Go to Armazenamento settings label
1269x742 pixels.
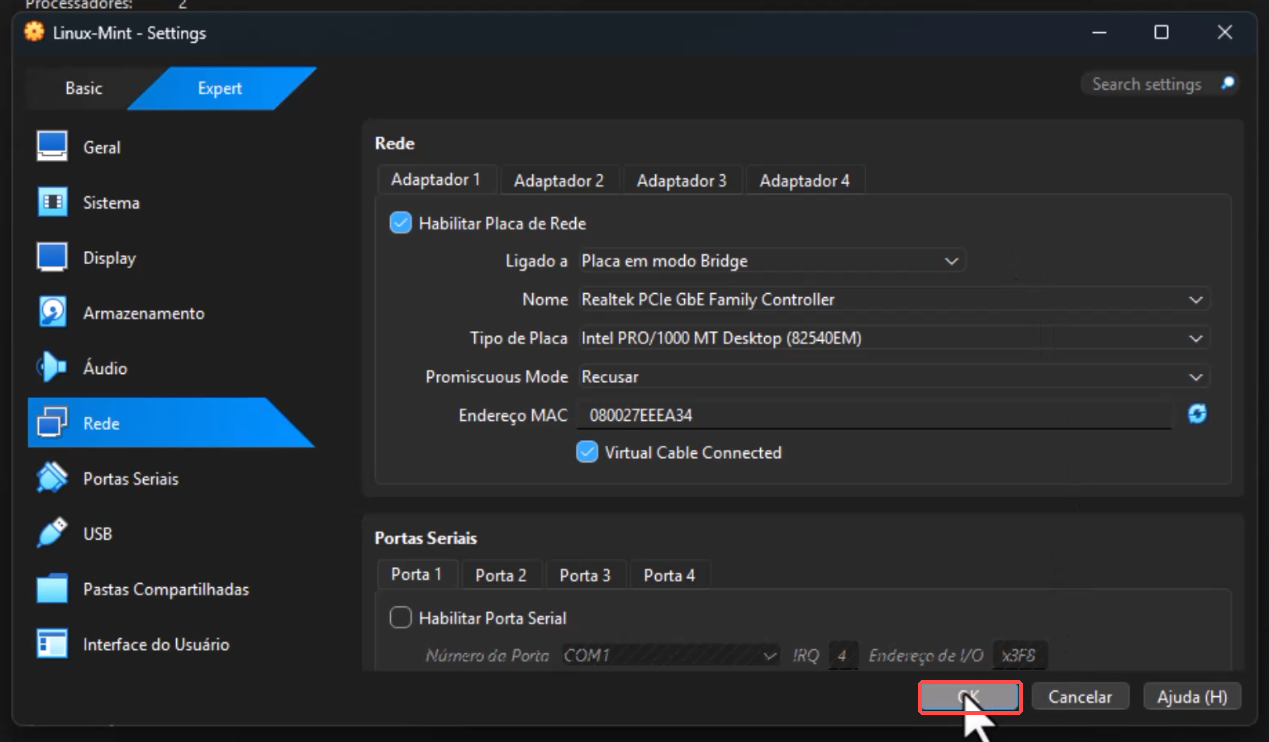tap(143, 313)
